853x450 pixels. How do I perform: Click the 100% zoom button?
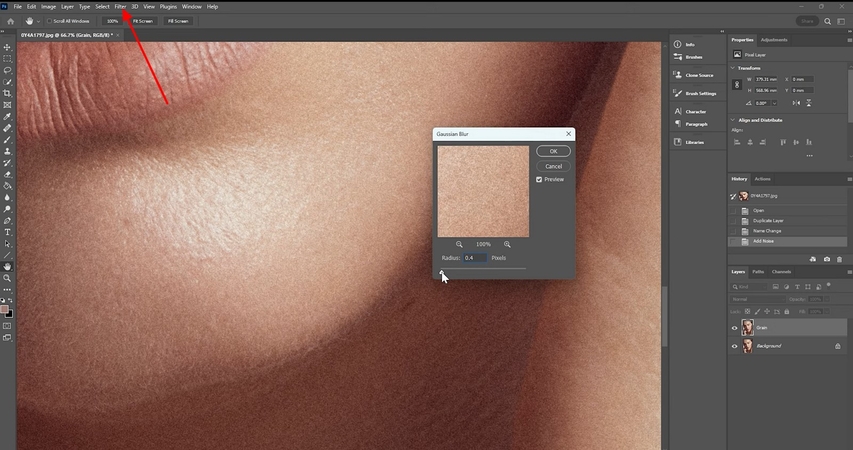tap(112, 21)
